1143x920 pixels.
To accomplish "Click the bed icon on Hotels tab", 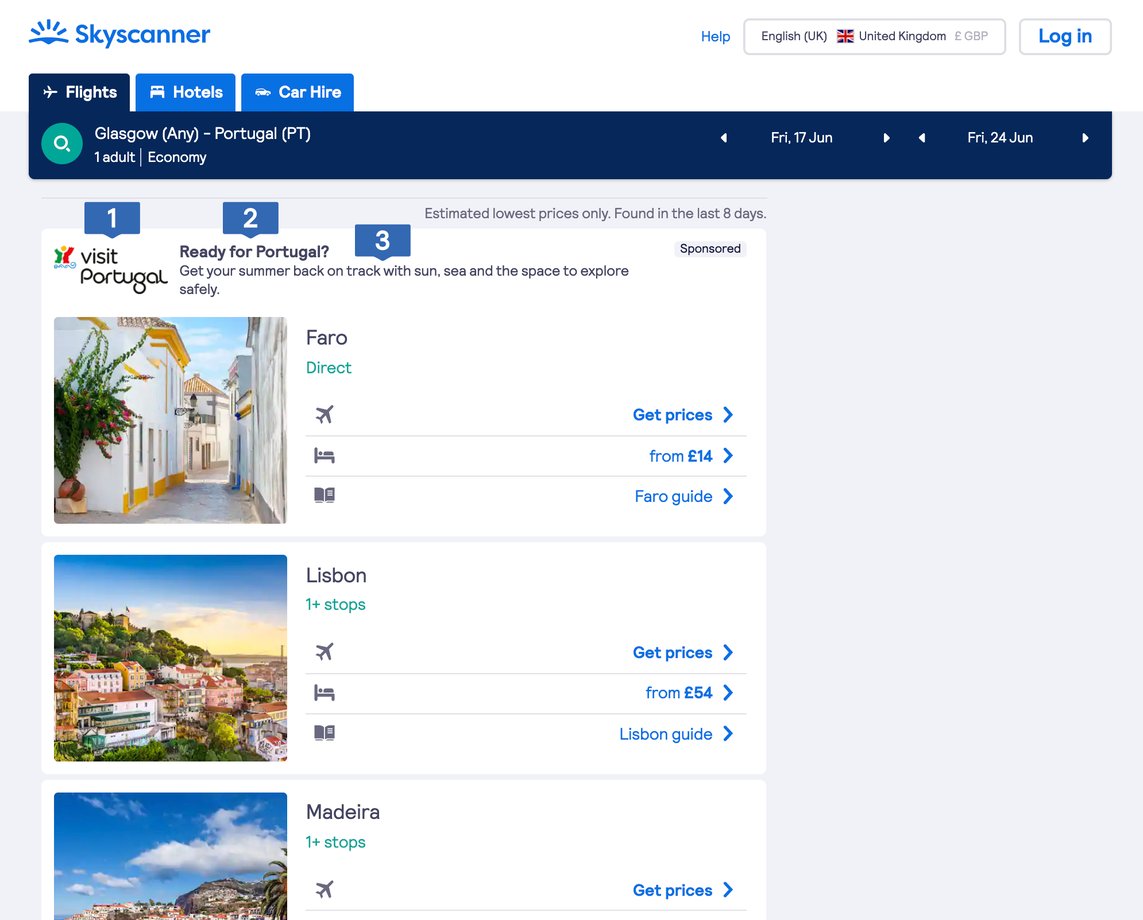I will tap(157, 92).
